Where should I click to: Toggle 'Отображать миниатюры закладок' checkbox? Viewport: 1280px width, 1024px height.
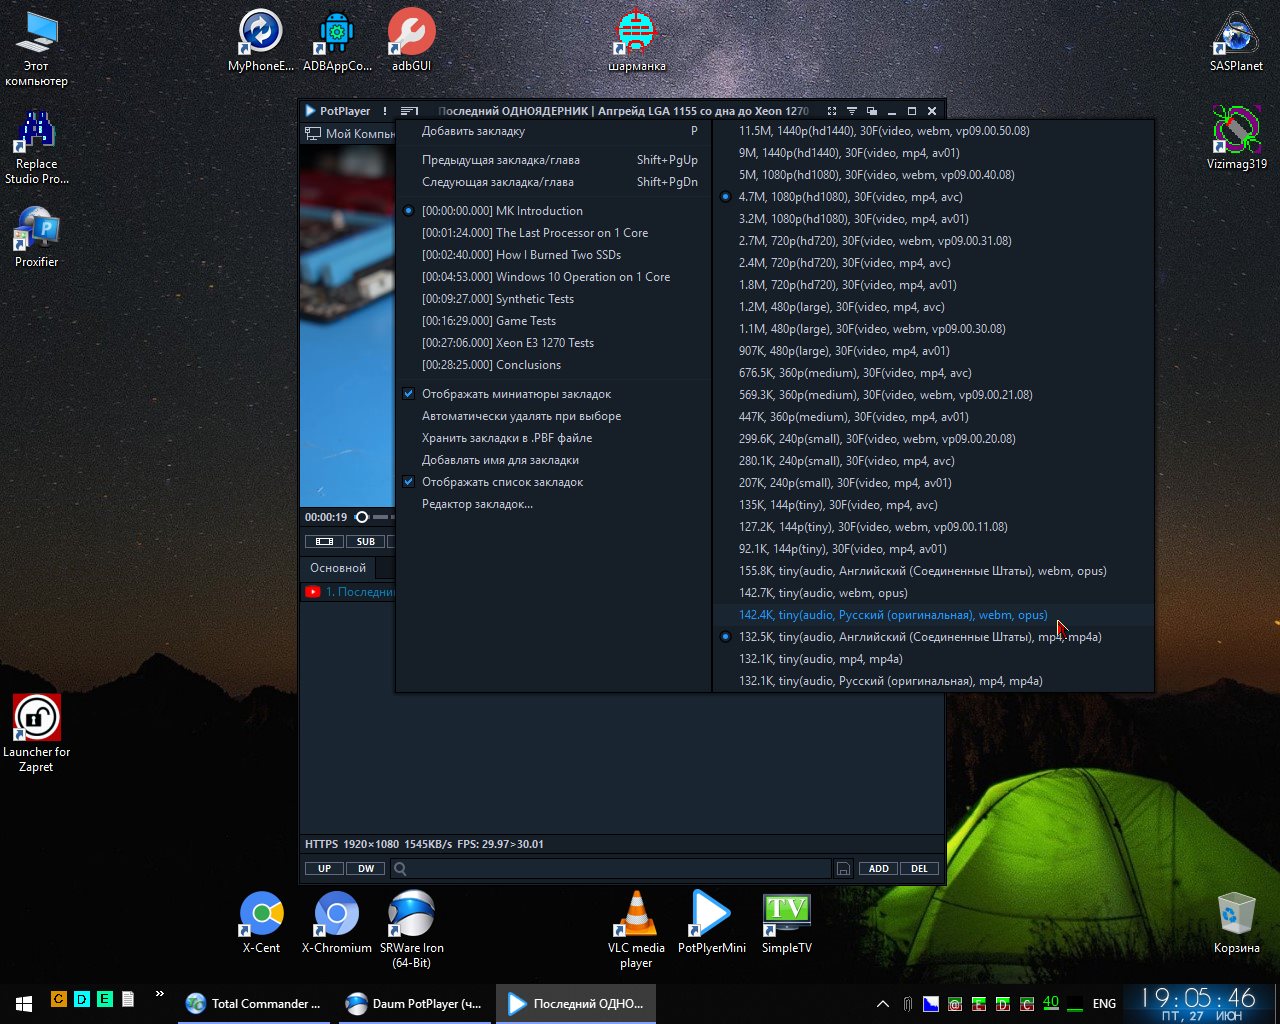(409, 394)
